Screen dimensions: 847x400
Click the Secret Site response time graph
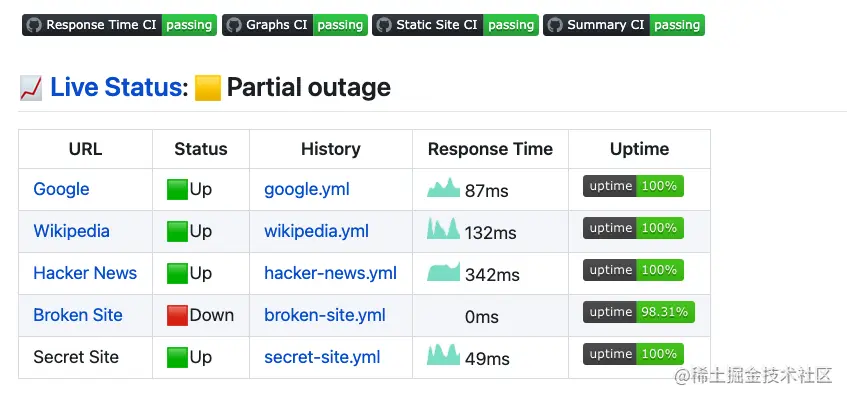click(443, 356)
